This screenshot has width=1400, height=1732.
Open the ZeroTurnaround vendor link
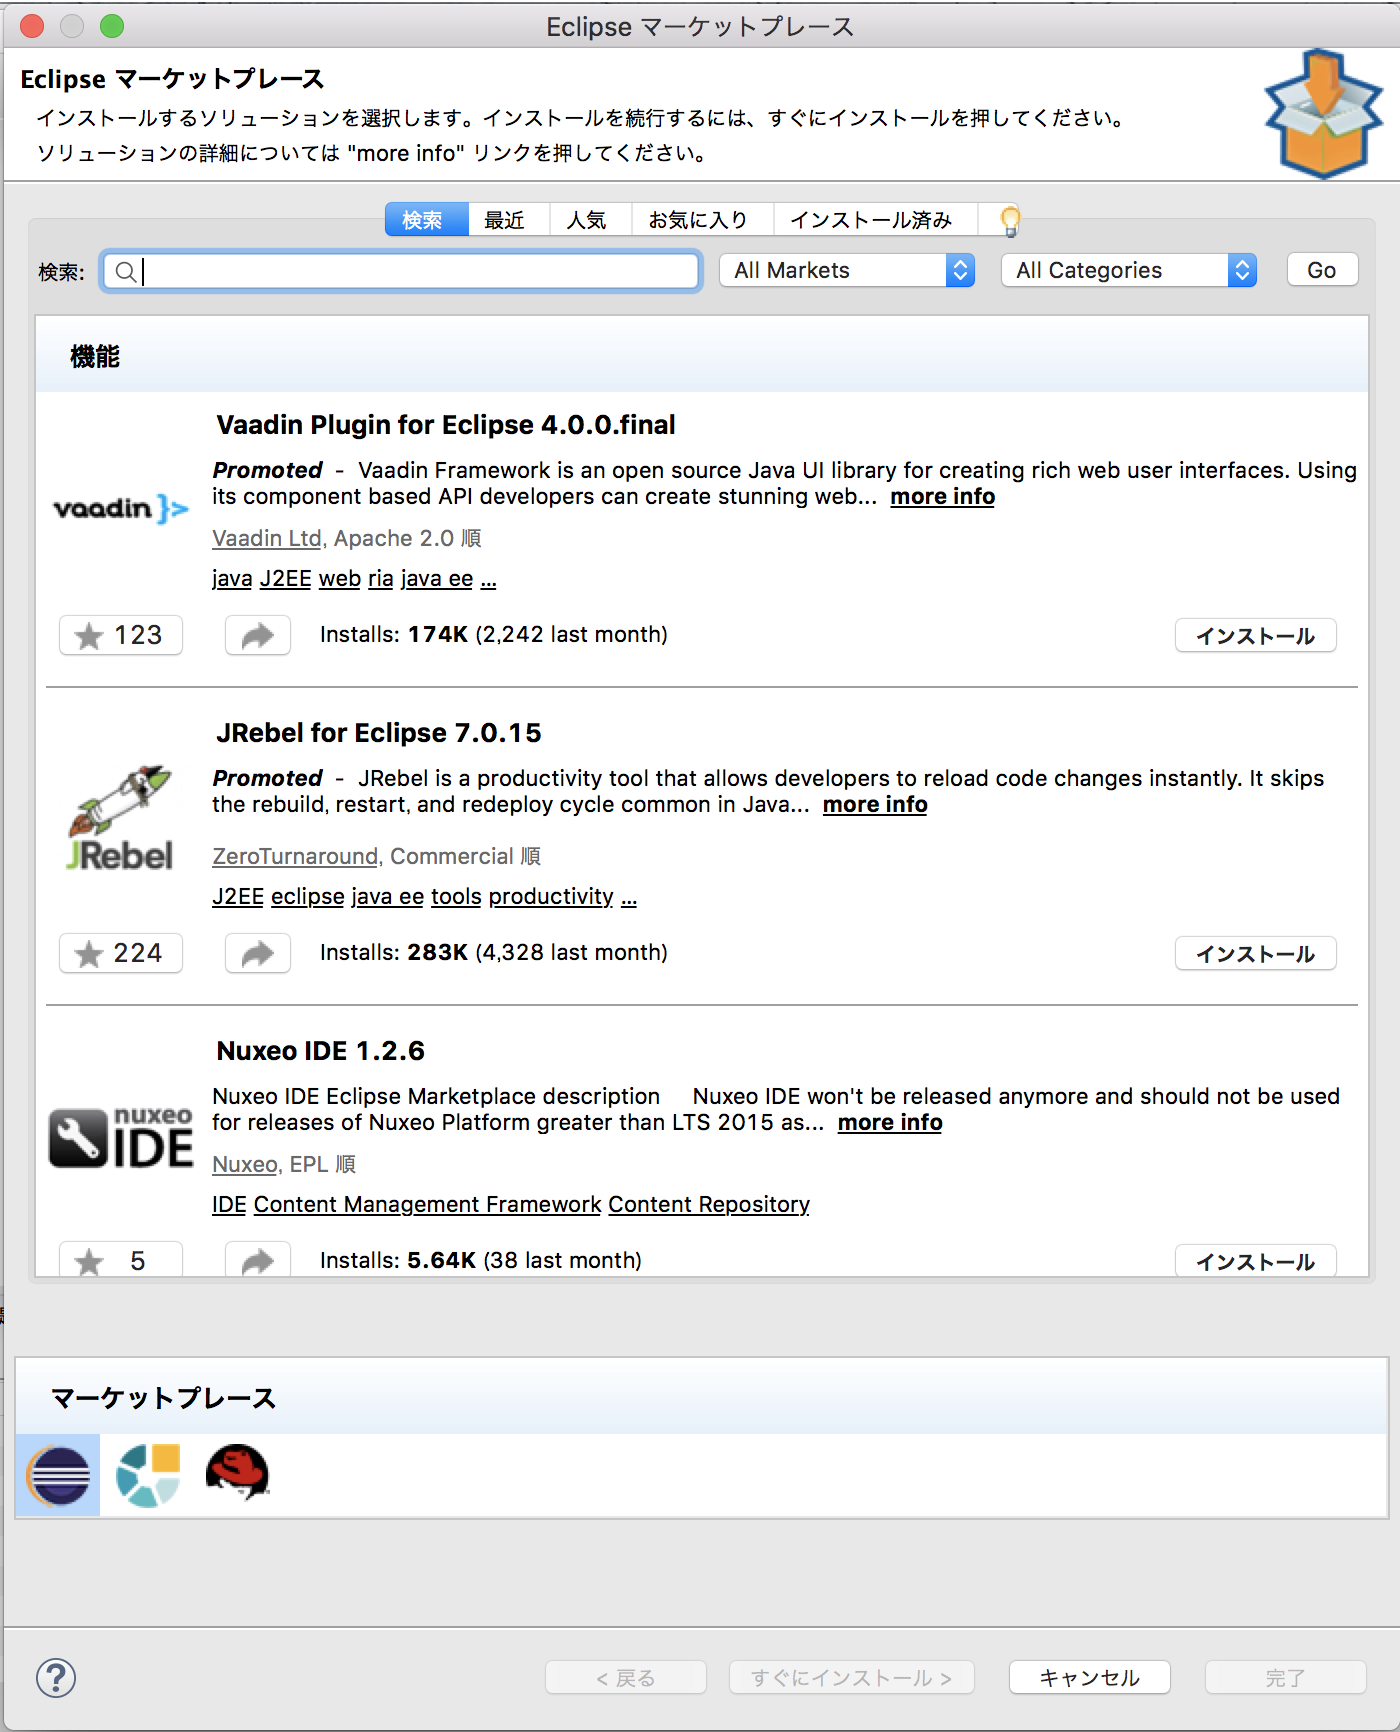[295, 856]
